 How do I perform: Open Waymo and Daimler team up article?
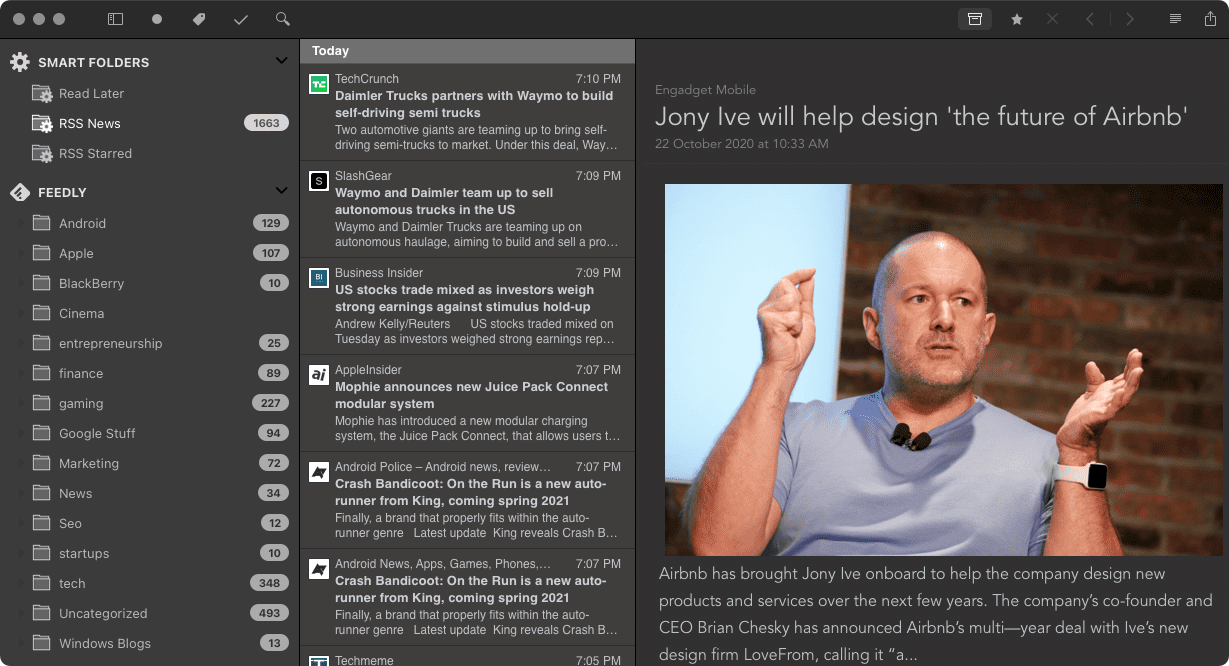[467, 209]
